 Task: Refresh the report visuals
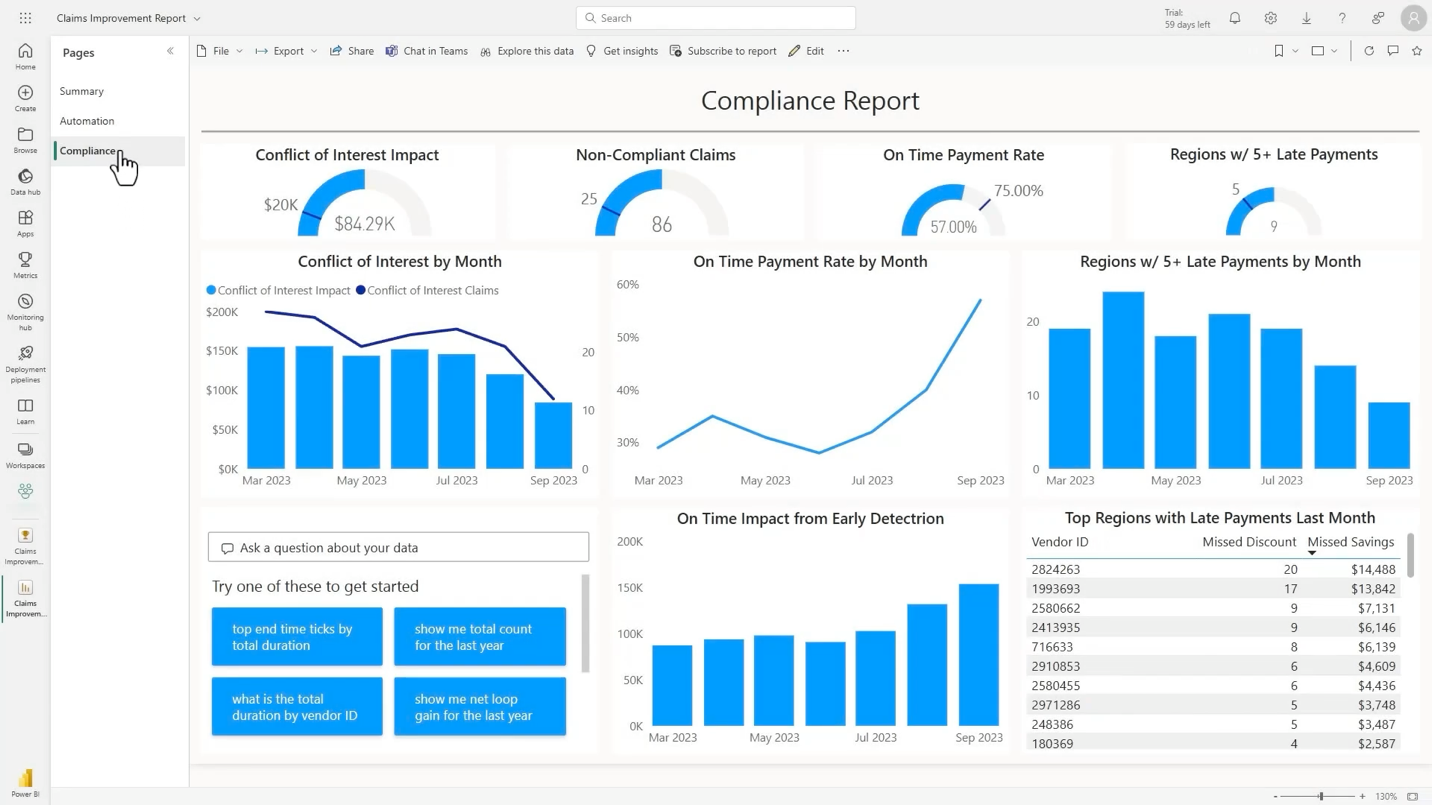[1369, 50]
